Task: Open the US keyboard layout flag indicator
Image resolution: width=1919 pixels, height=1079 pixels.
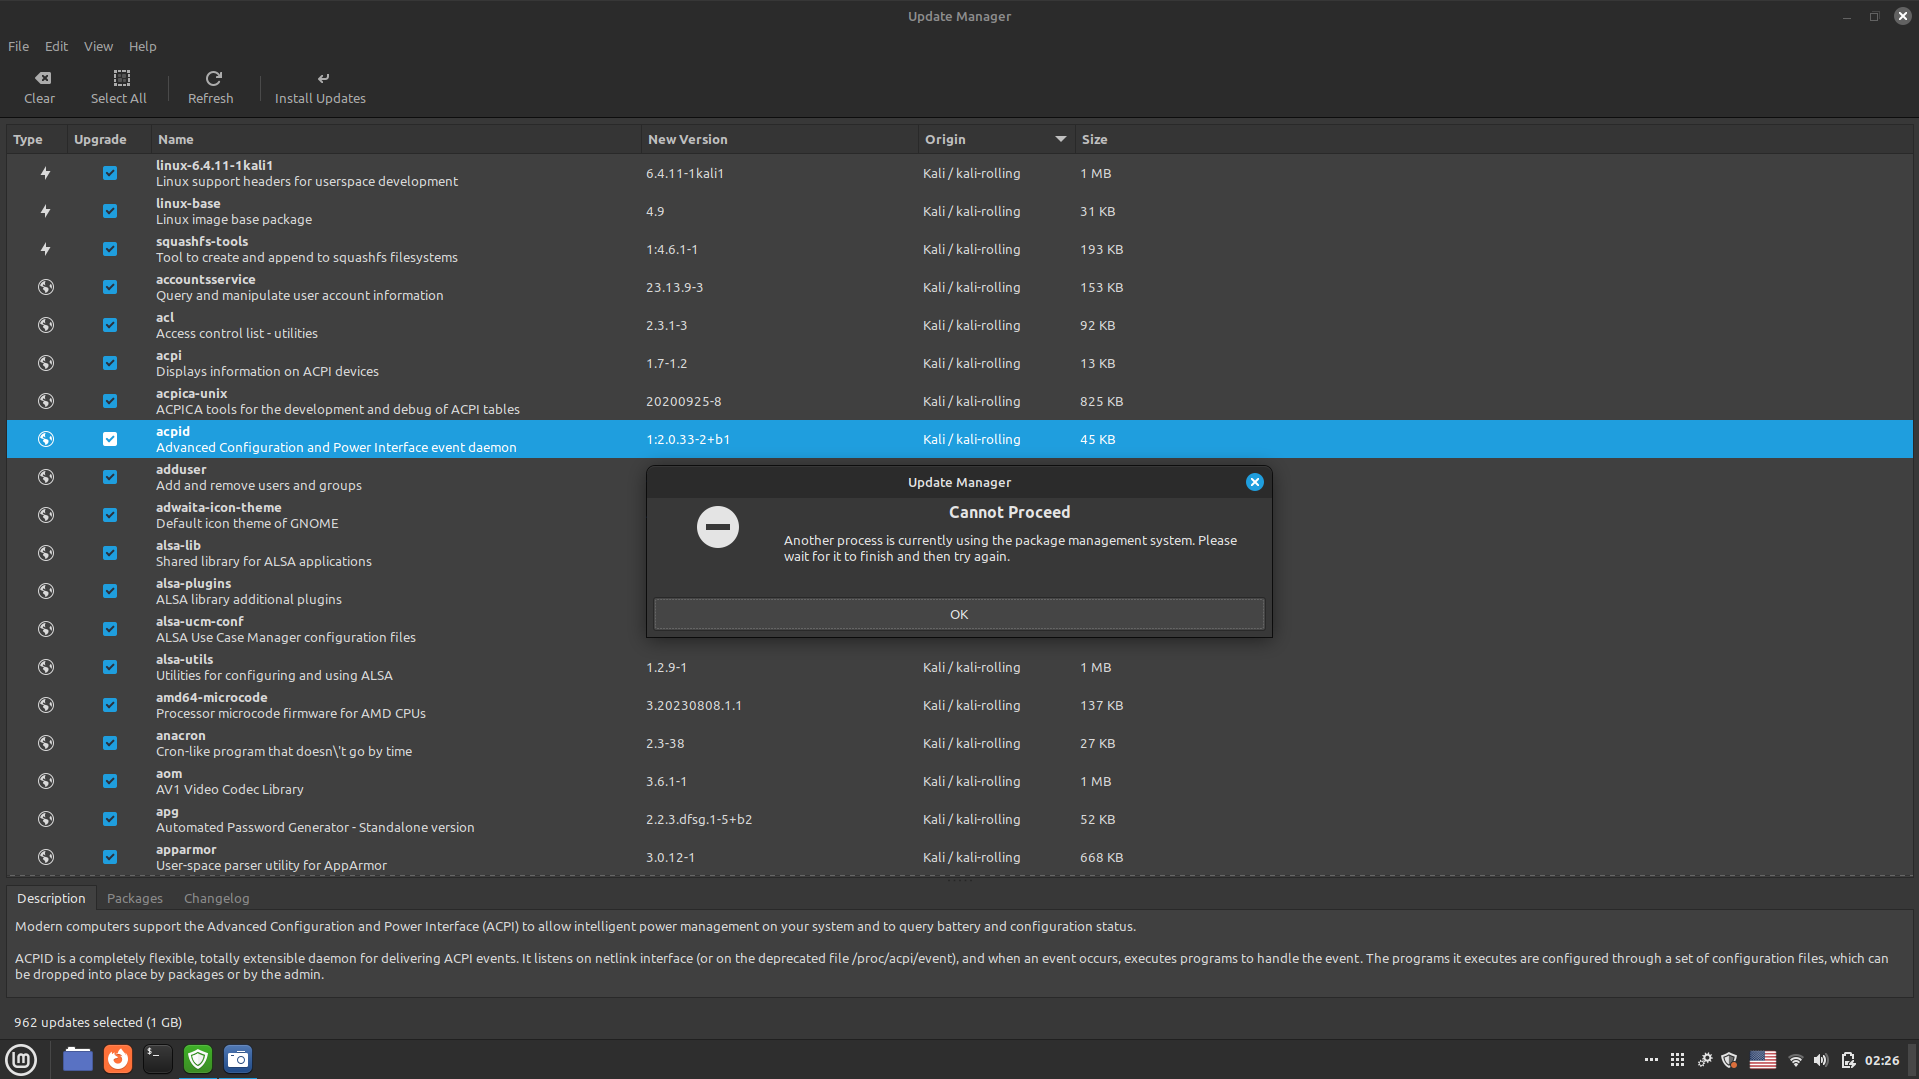Action: (1763, 1060)
